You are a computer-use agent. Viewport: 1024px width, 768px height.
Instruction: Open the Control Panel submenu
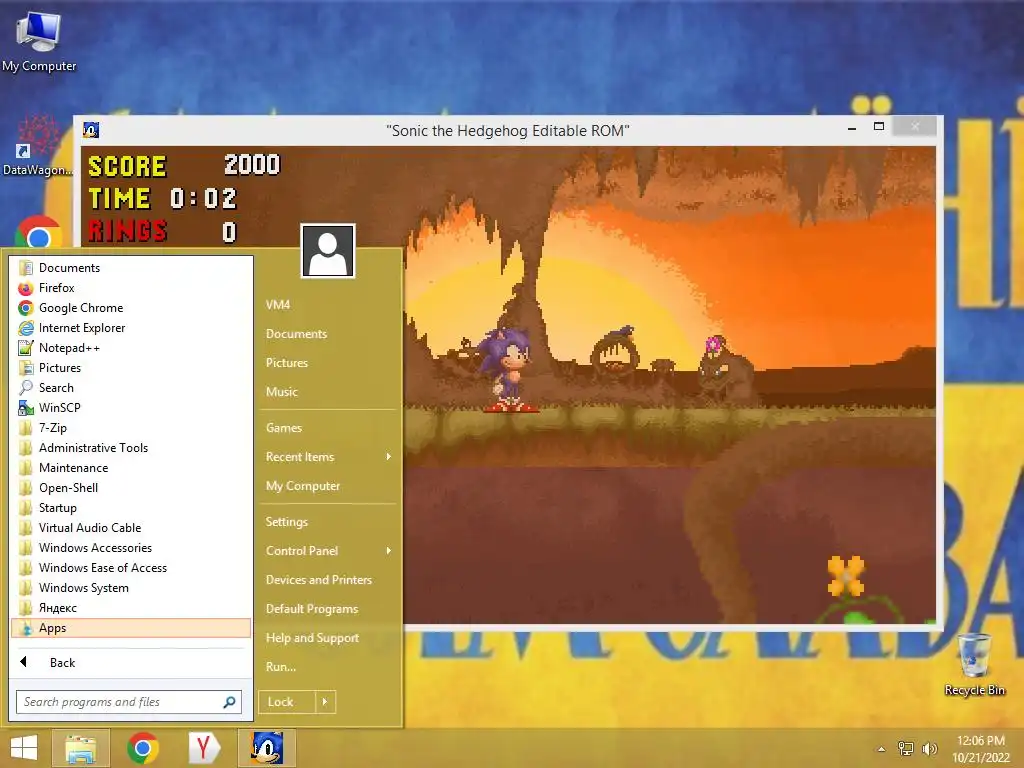(x=328, y=551)
